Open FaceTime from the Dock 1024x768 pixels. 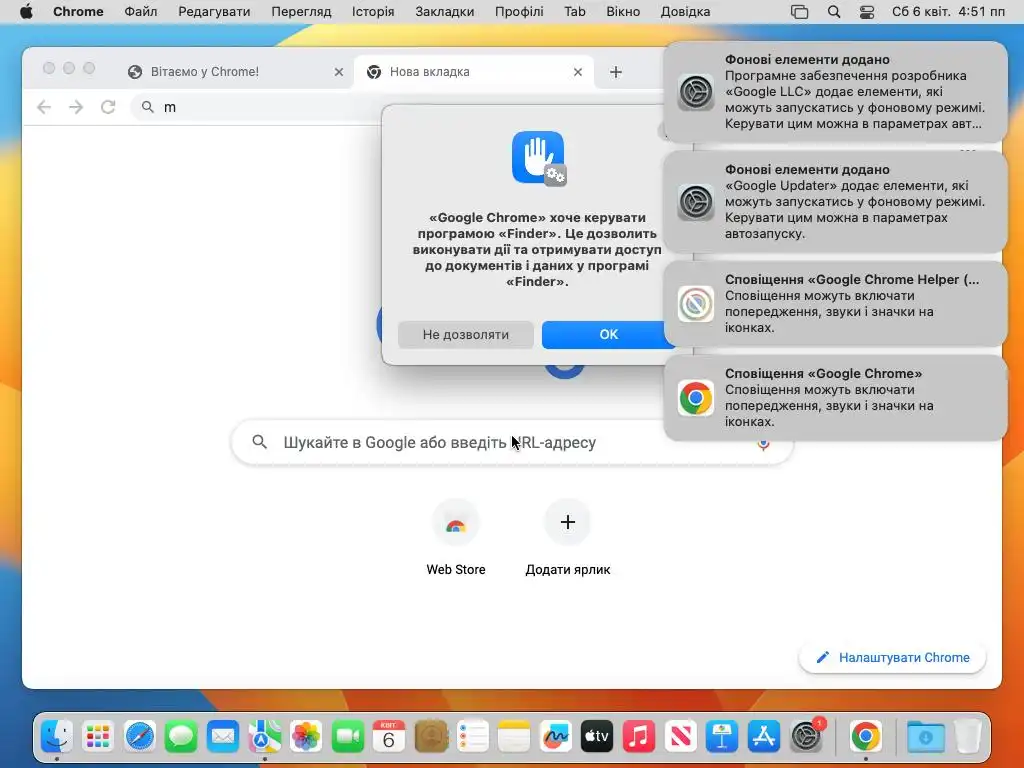point(347,737)
